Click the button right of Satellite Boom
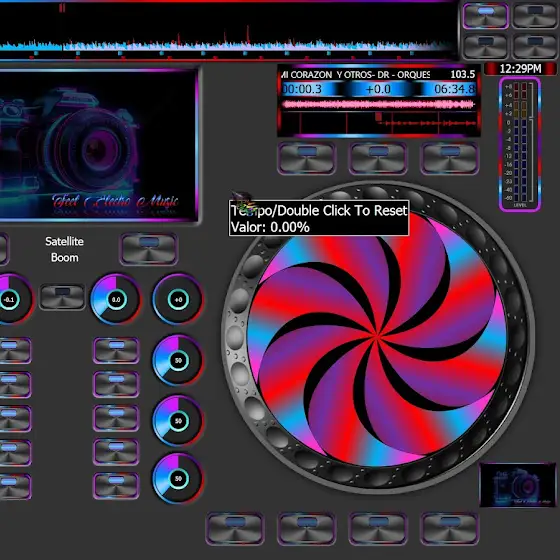Viewport: 560px width, 560px height. click(149, 249)
